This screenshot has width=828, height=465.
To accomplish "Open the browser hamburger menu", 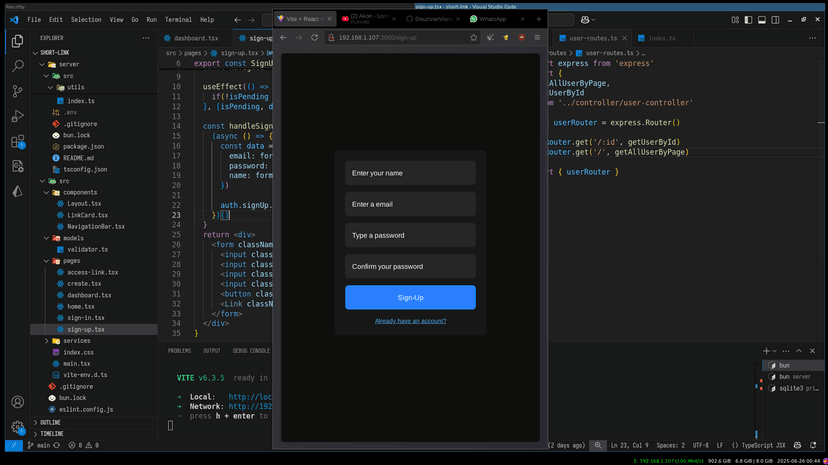I will coord(537,37).
